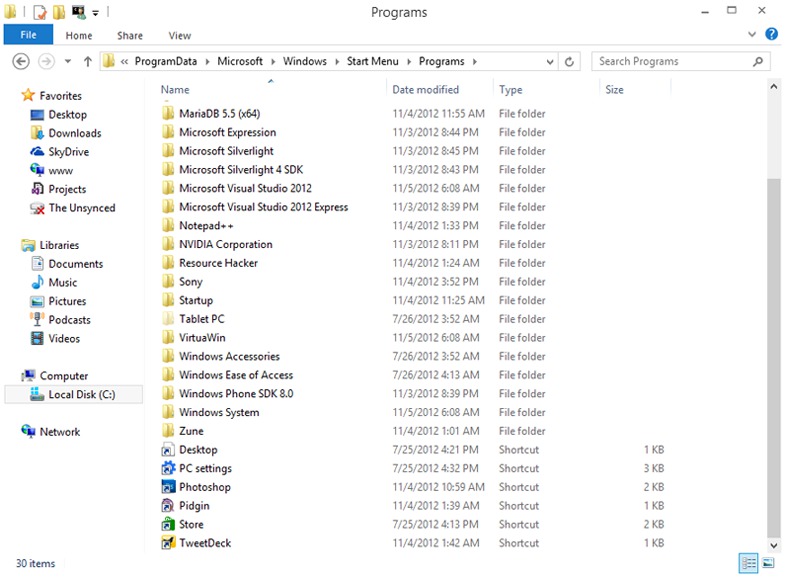Navigate to Start Menu in breadcrumb
Screen dimensions: 785x577
click(x=372, y=62)
